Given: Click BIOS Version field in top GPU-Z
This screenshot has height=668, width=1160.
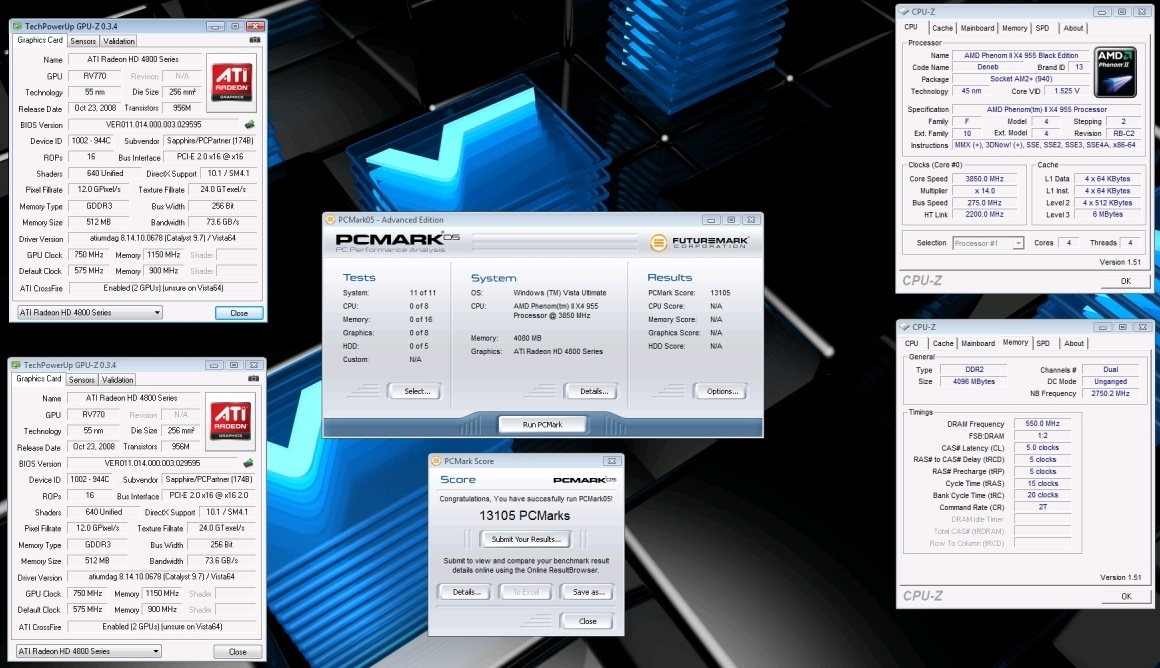Looking at the screenshot, I should click(154, 124).
